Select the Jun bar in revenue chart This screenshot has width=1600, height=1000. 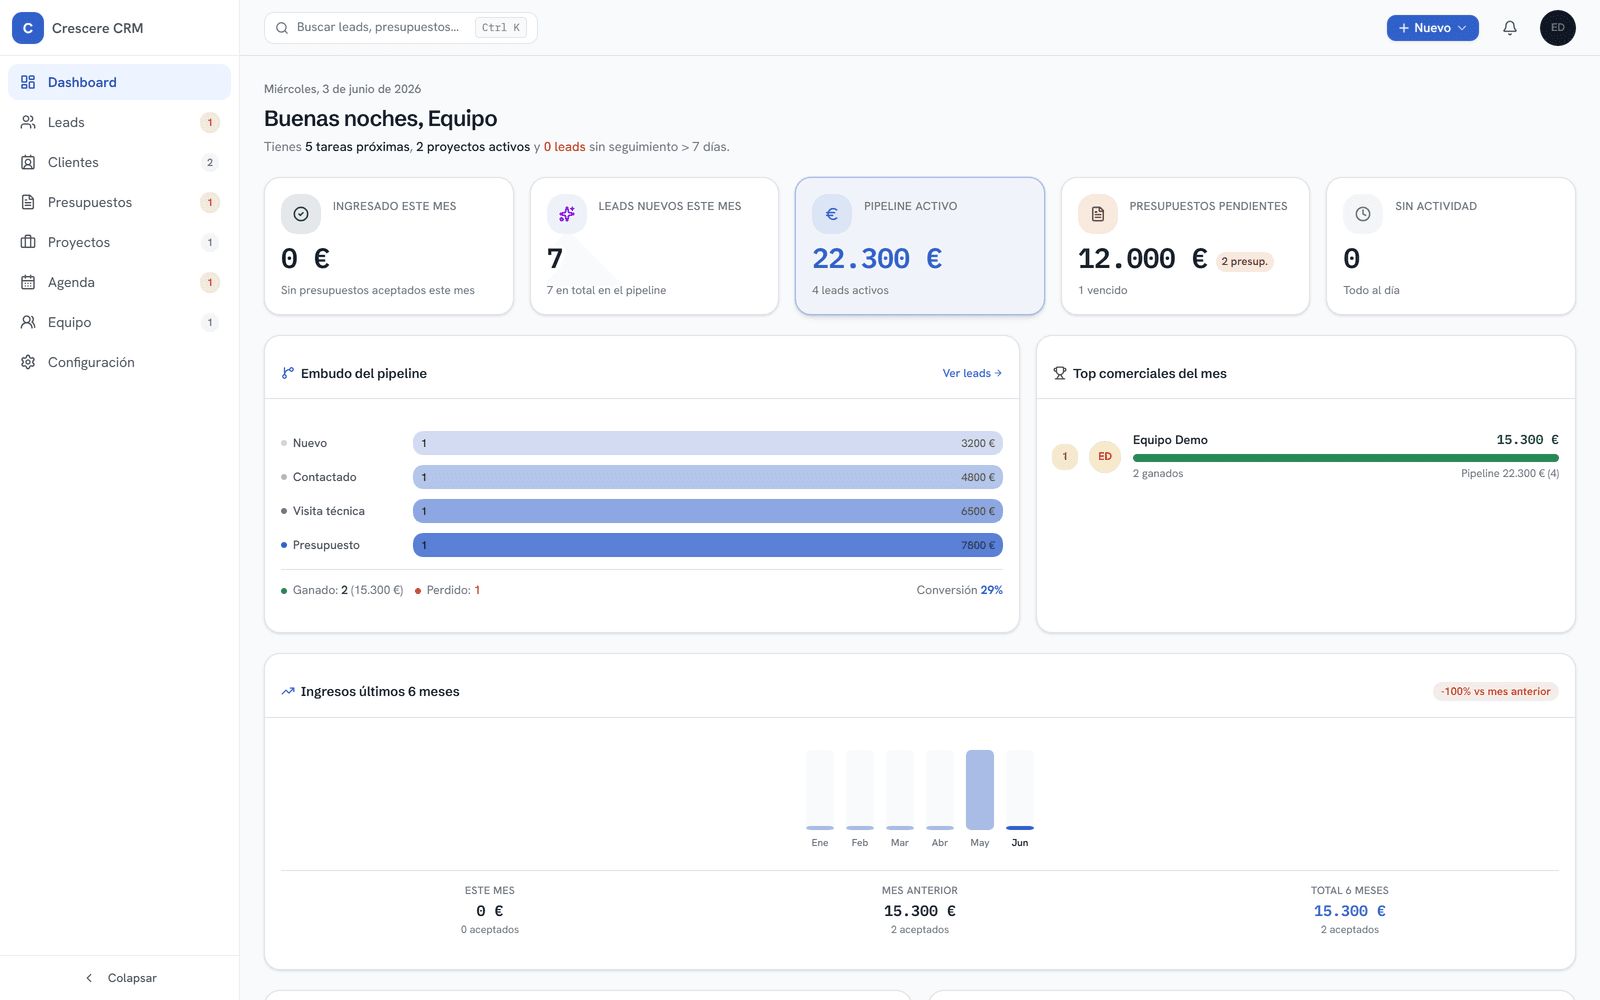[x=1020, y=790]
